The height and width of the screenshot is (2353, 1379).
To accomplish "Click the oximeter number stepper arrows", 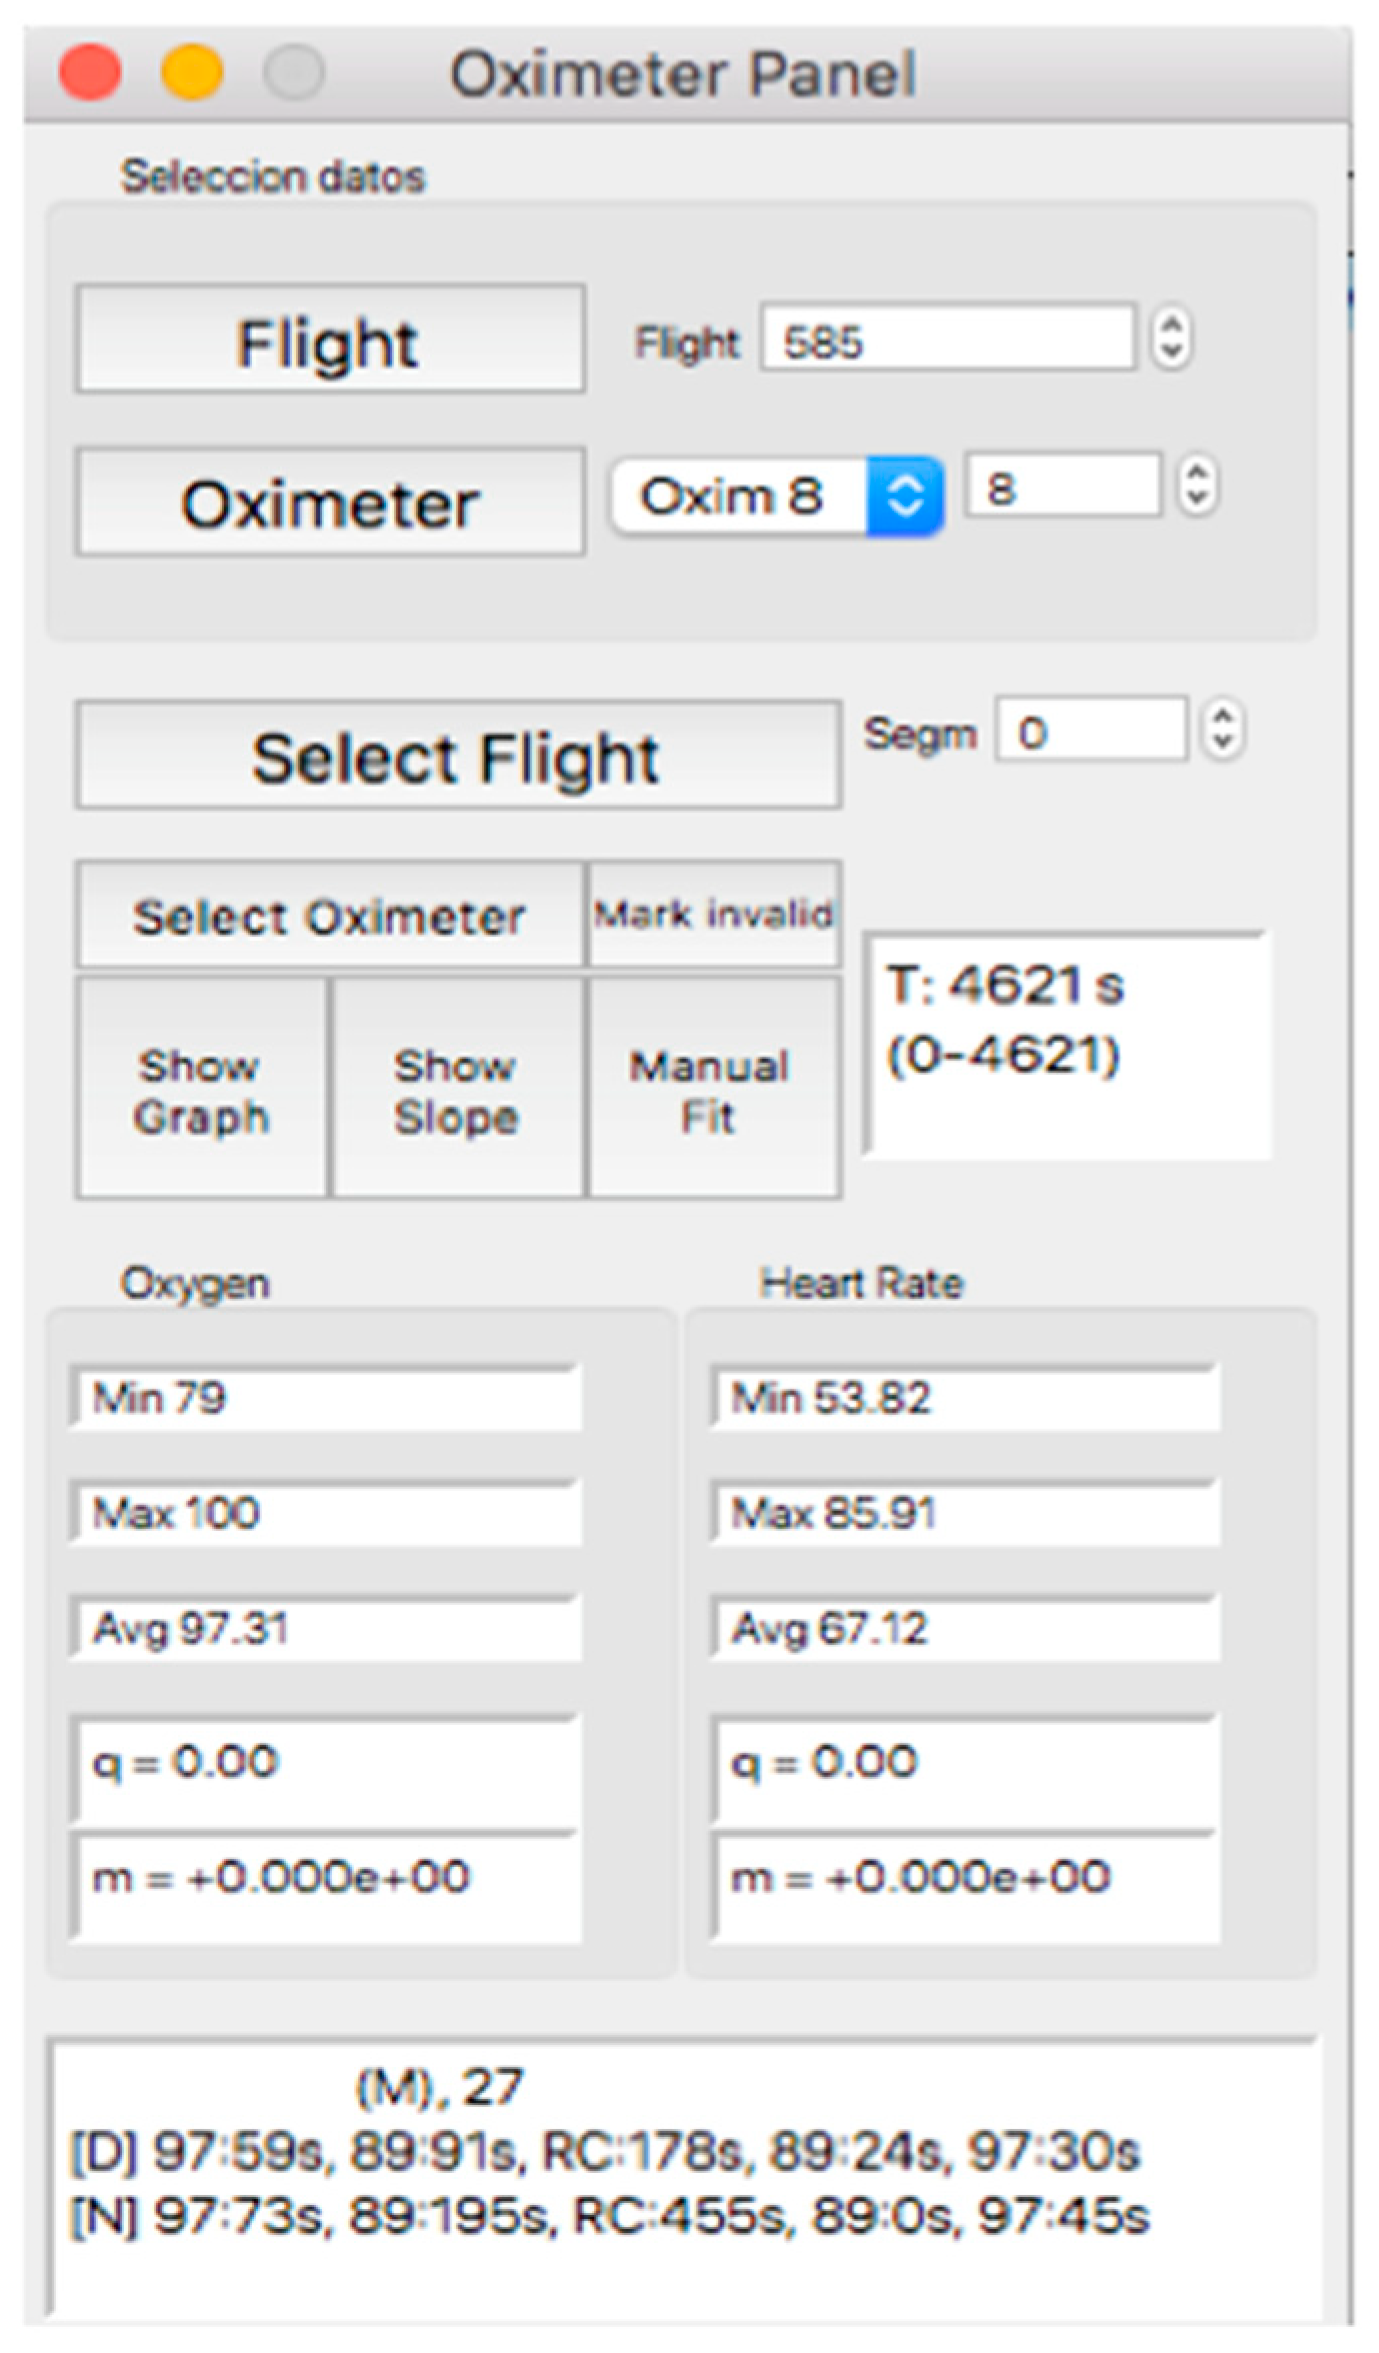I will coord(1197,486).
